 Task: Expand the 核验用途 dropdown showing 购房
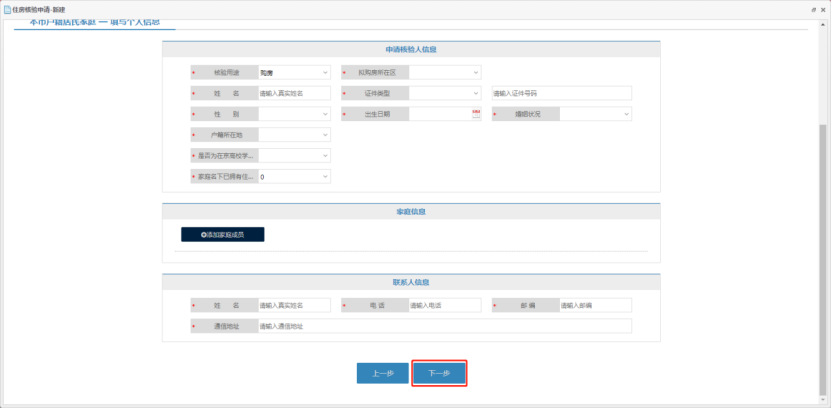tap(294, 72)
